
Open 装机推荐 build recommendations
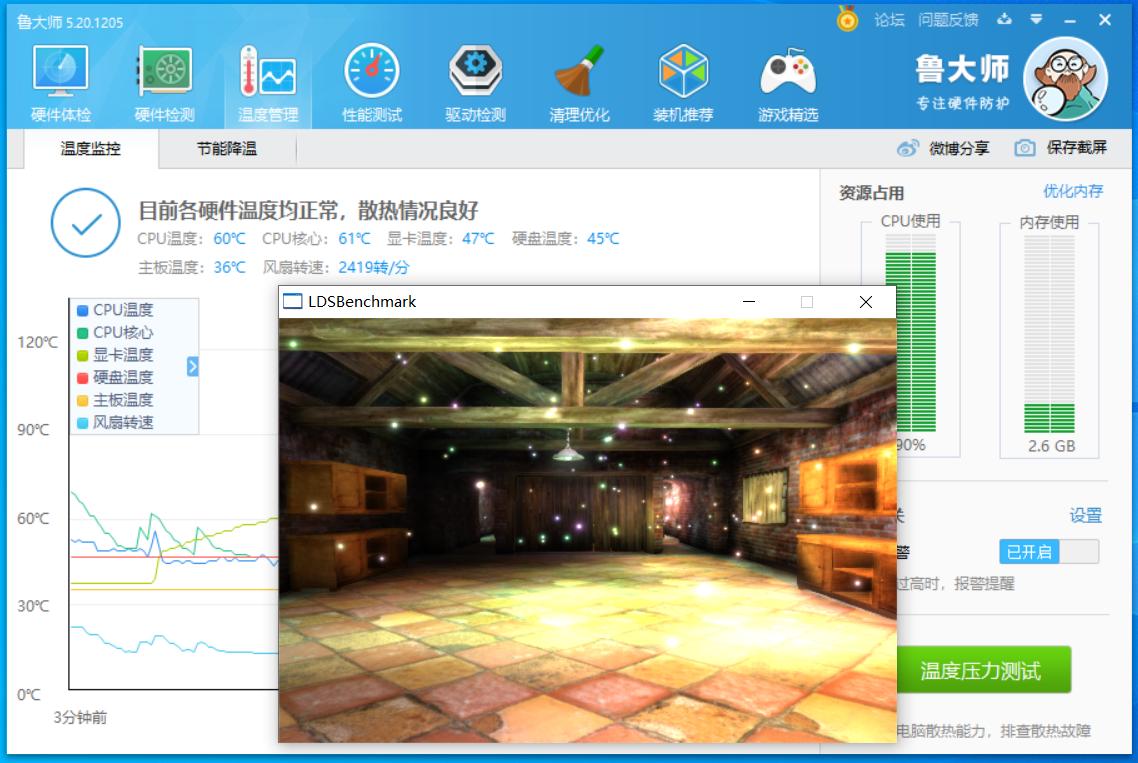684,80
